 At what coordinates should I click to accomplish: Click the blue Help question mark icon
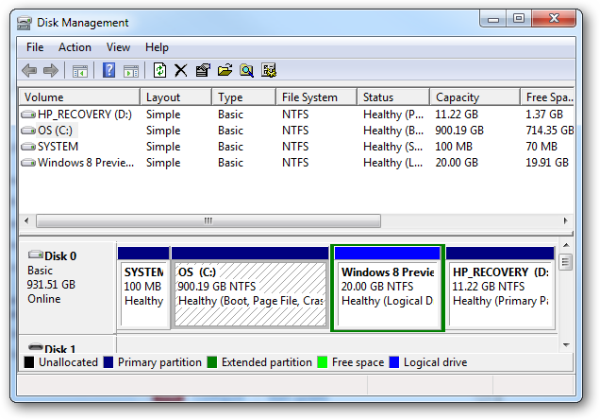point(109,70)
